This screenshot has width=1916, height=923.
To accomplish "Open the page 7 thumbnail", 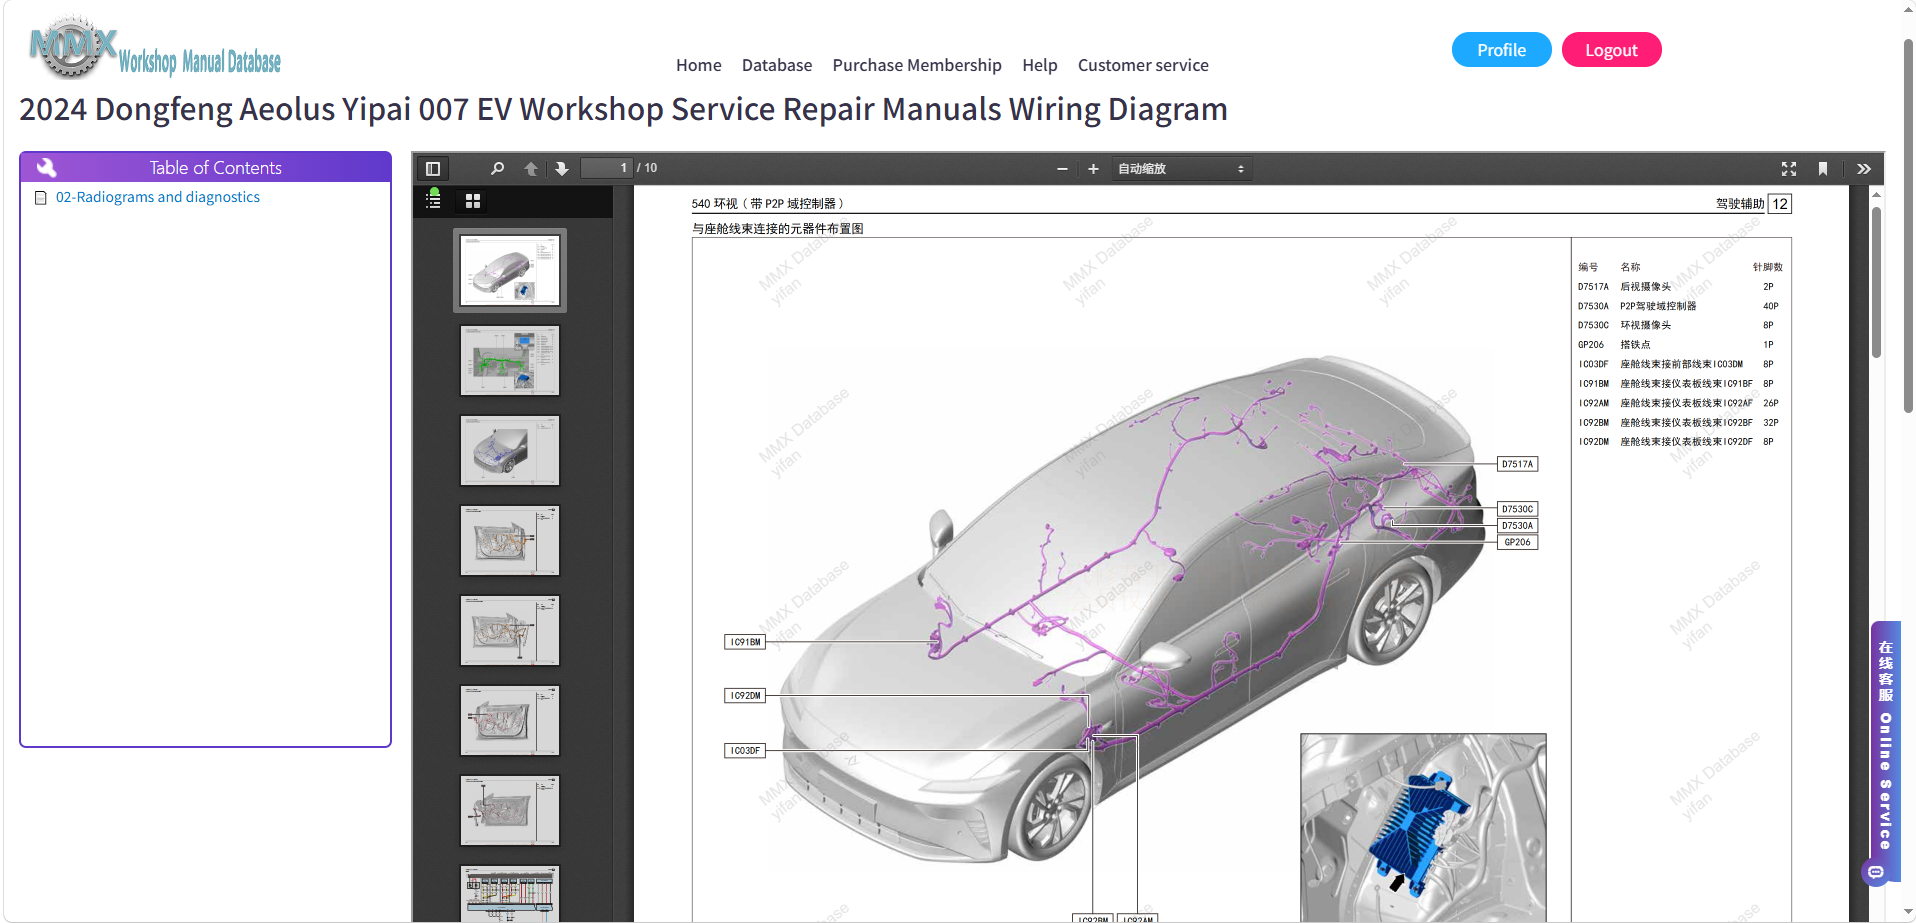I will tap(510, 810).
